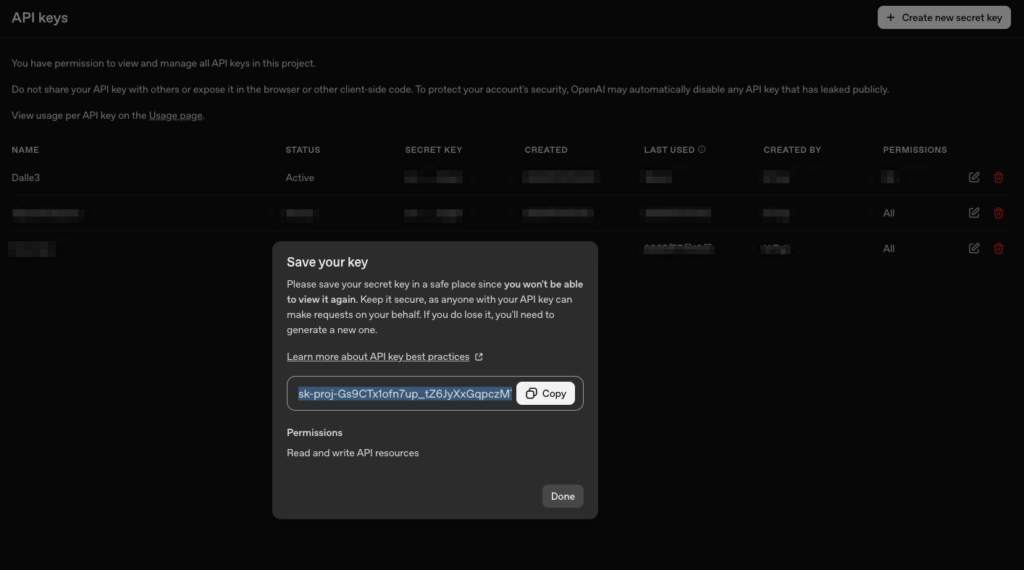Click the Created By column header

pyautogui.click(x=792, y=150)
